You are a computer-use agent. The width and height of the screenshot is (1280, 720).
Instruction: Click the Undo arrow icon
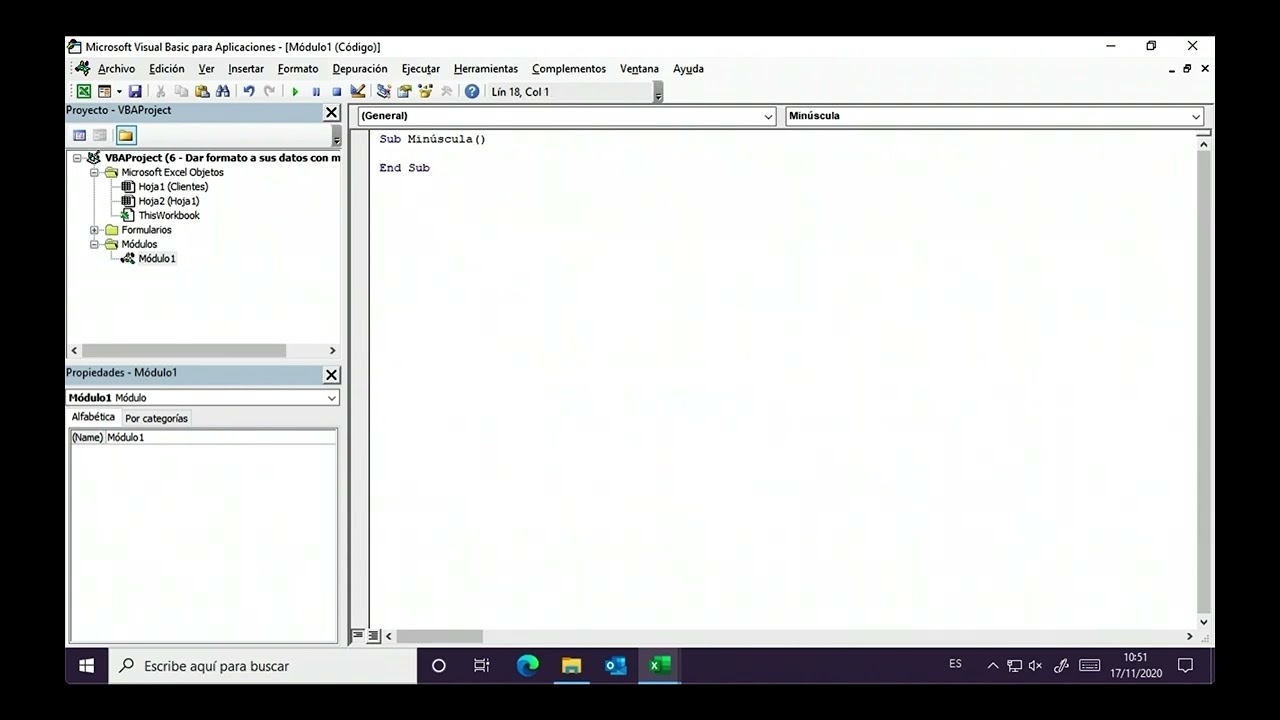[249, 91]
